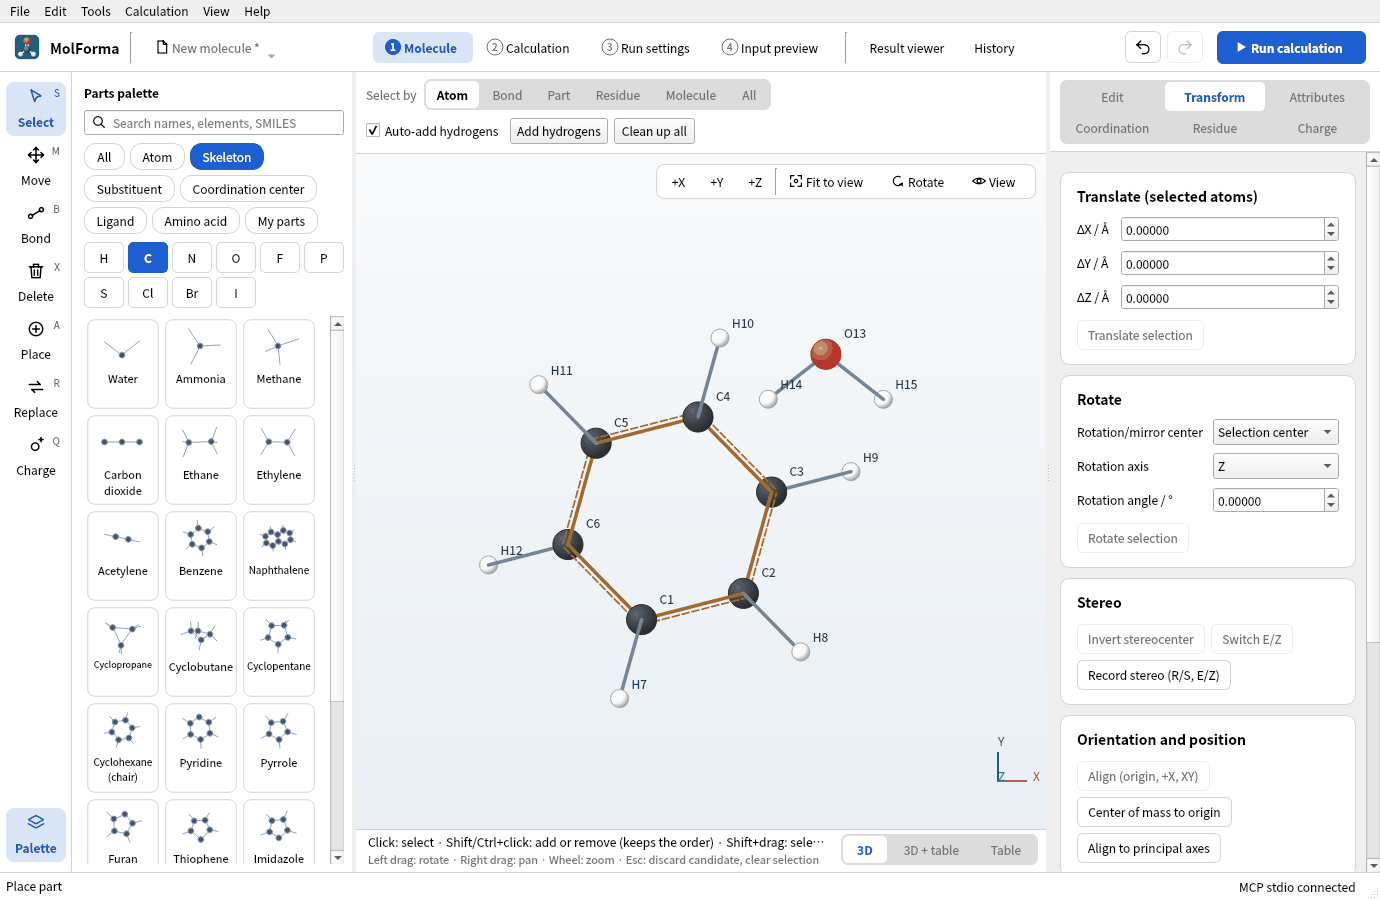Choose element N in palette

tap(192, 258)
